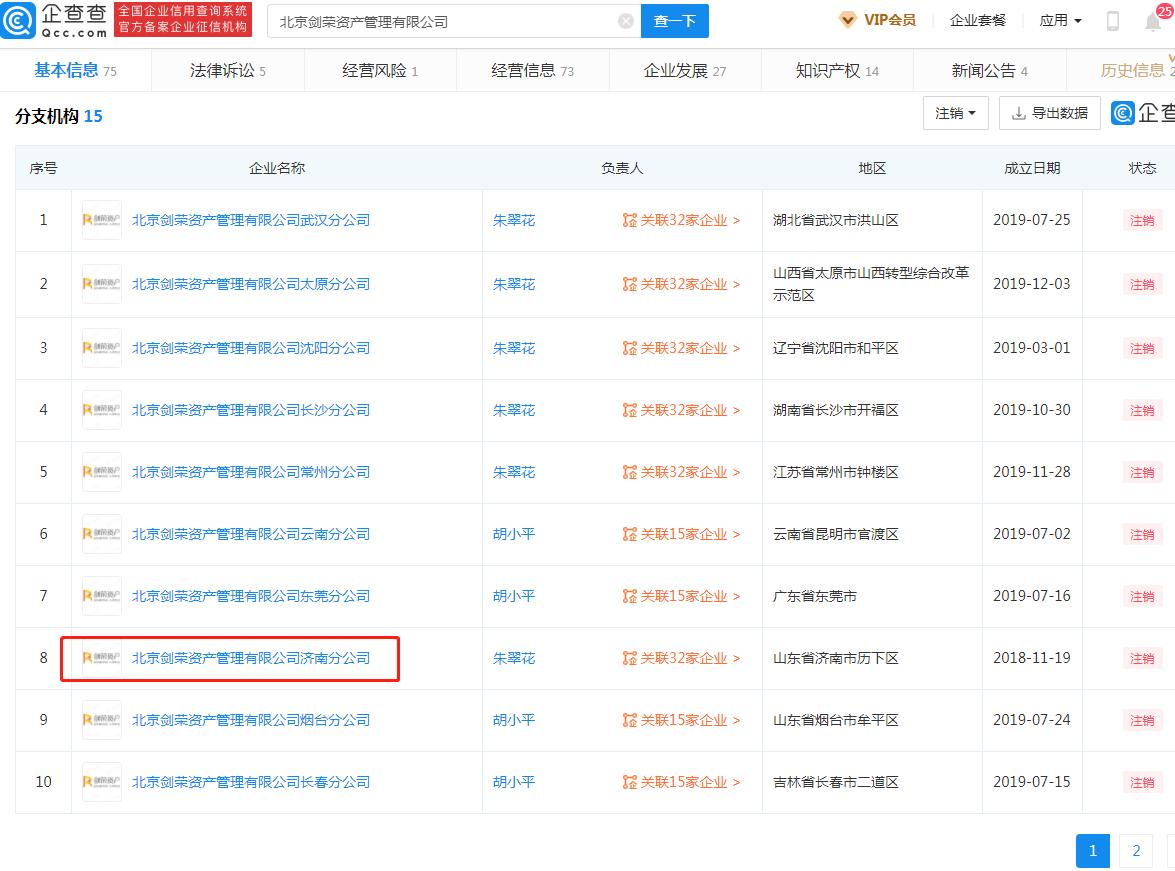Open 北京剑荣资产管理有限公司沈阳分公司 link
1175x871 pixels.
pos(251,348)
